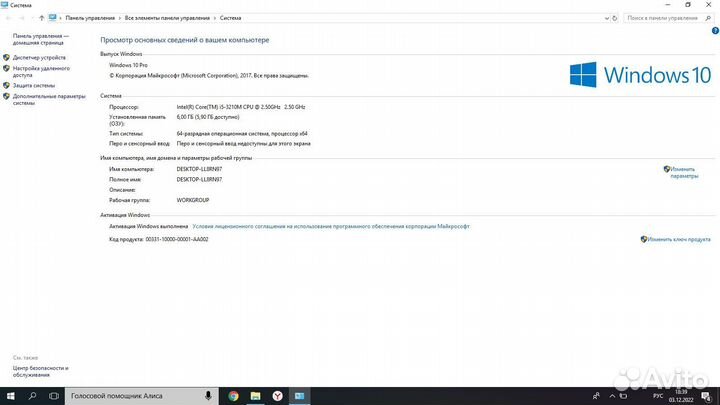Click Изменить параметры link
This screenshot has height=405, width=720.
coord(688,172)
